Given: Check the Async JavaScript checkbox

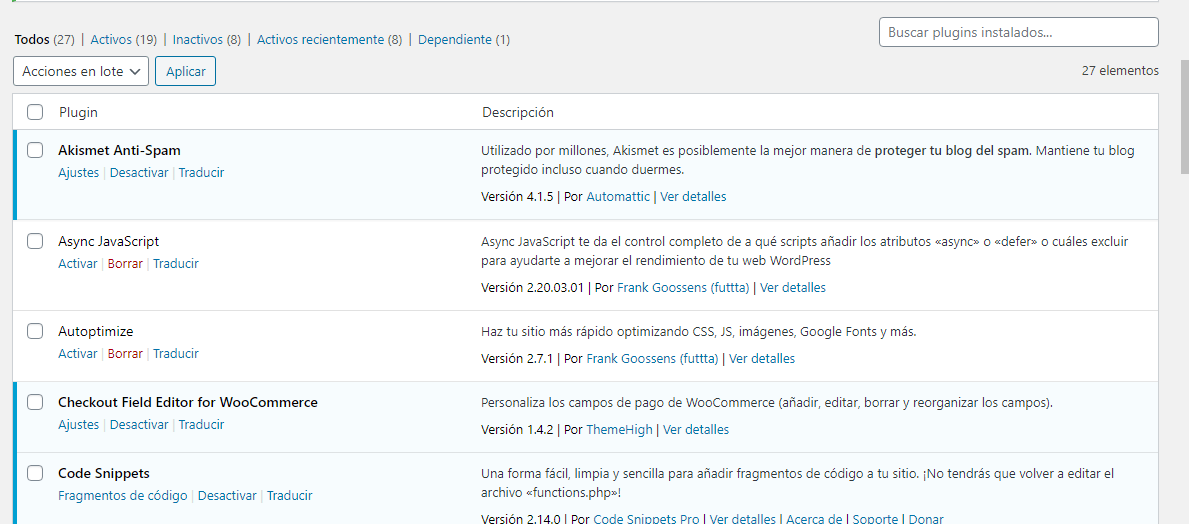Looking at the screenshot, I should coord(35,241).
